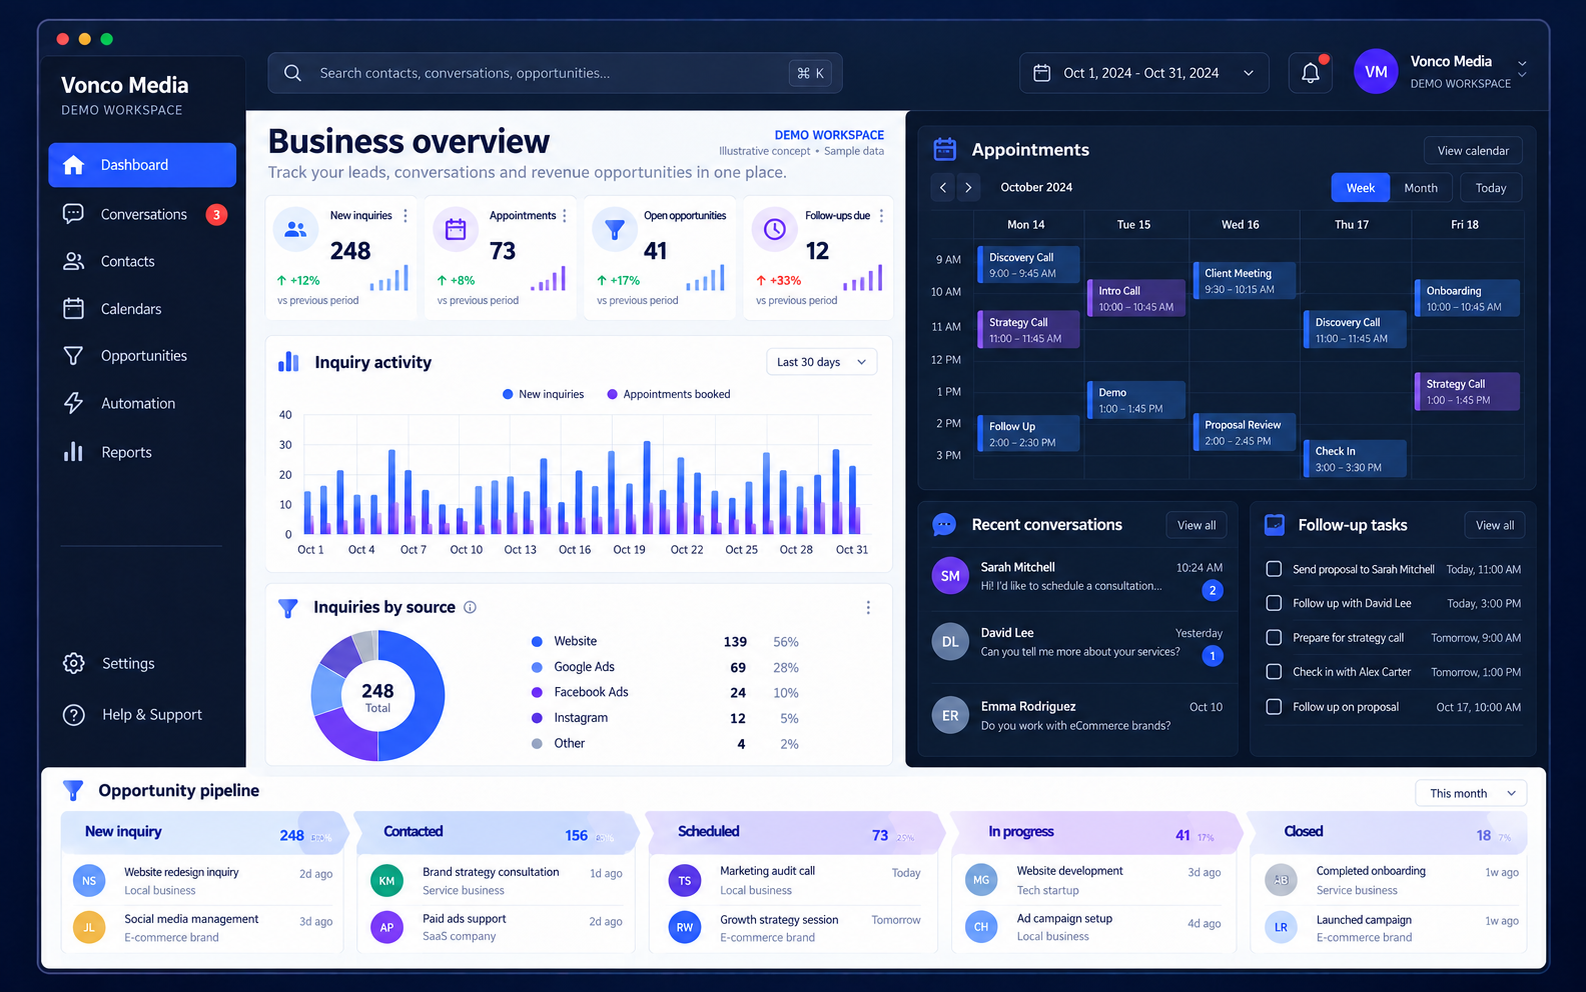1586x992 pixels.
Task: Click the VM user avatar
Action: pyautogui.click(x=1376, y=72)
